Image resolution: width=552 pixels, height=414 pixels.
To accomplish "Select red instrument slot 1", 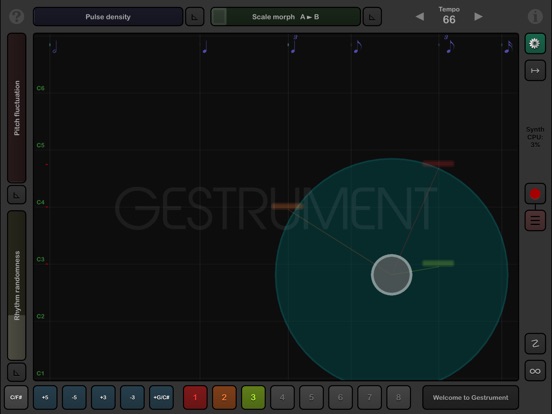I will pos(195,397).
